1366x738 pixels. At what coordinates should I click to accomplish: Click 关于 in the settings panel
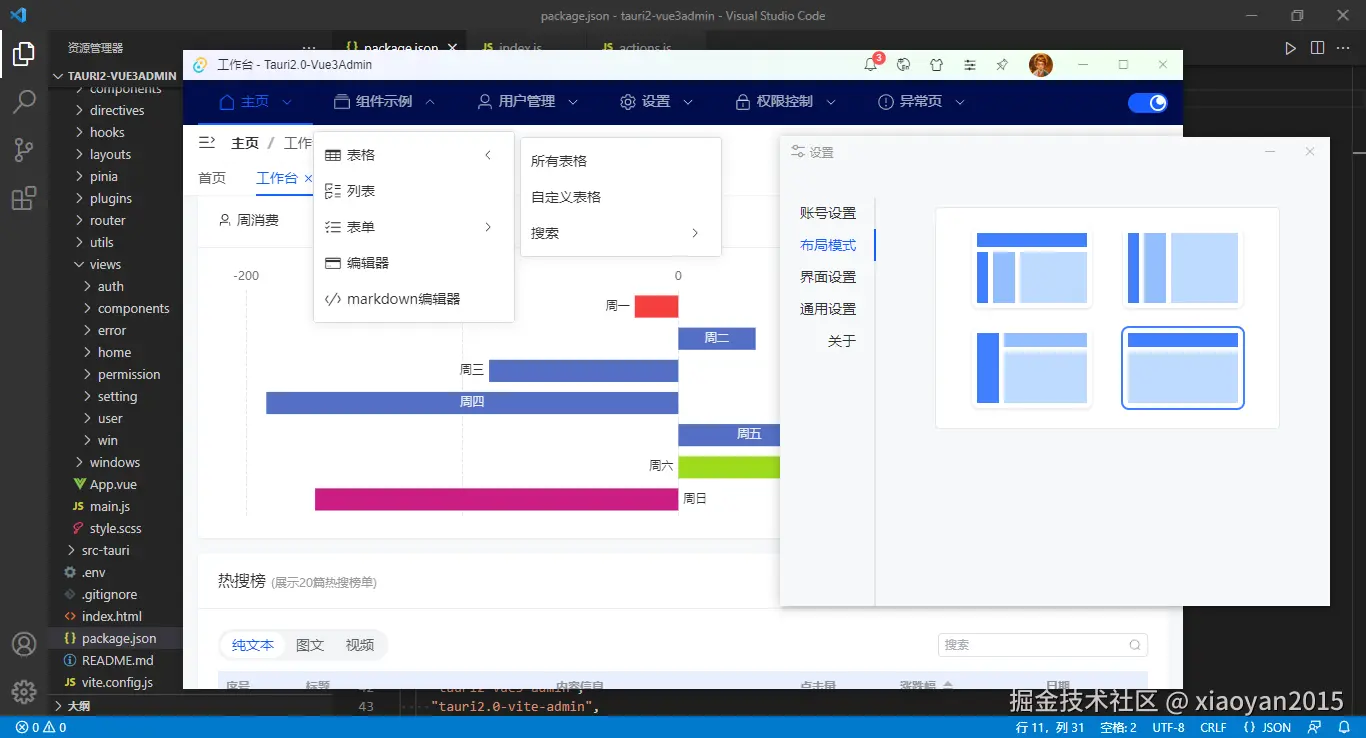click(841, 340)
